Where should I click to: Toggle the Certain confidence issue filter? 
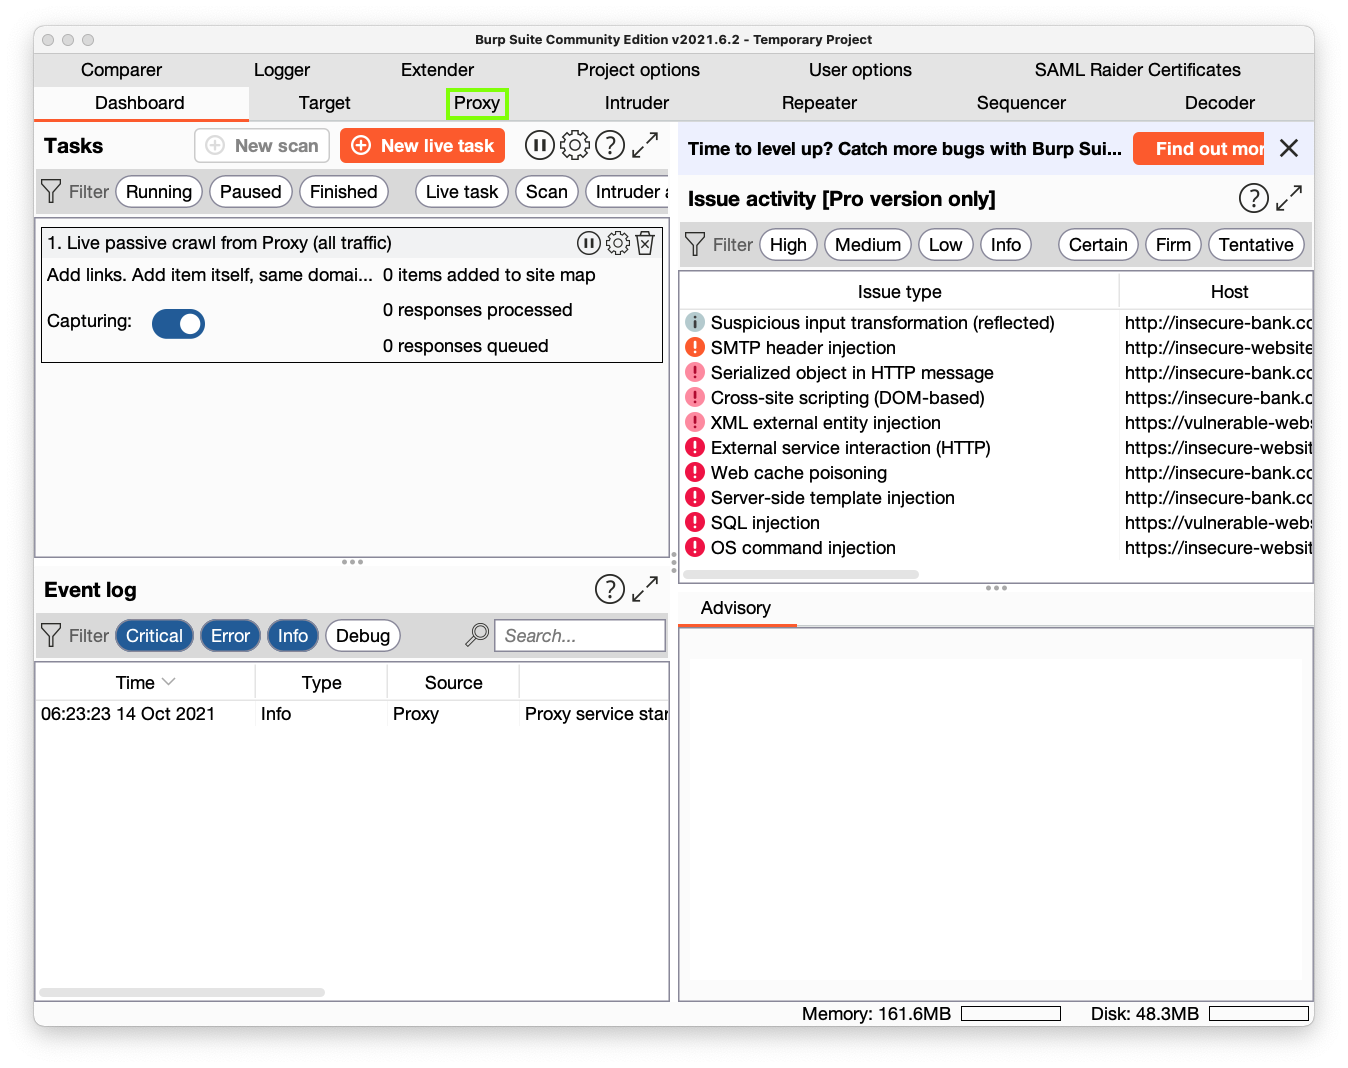pyautogui.click(x=1098, y=245)
